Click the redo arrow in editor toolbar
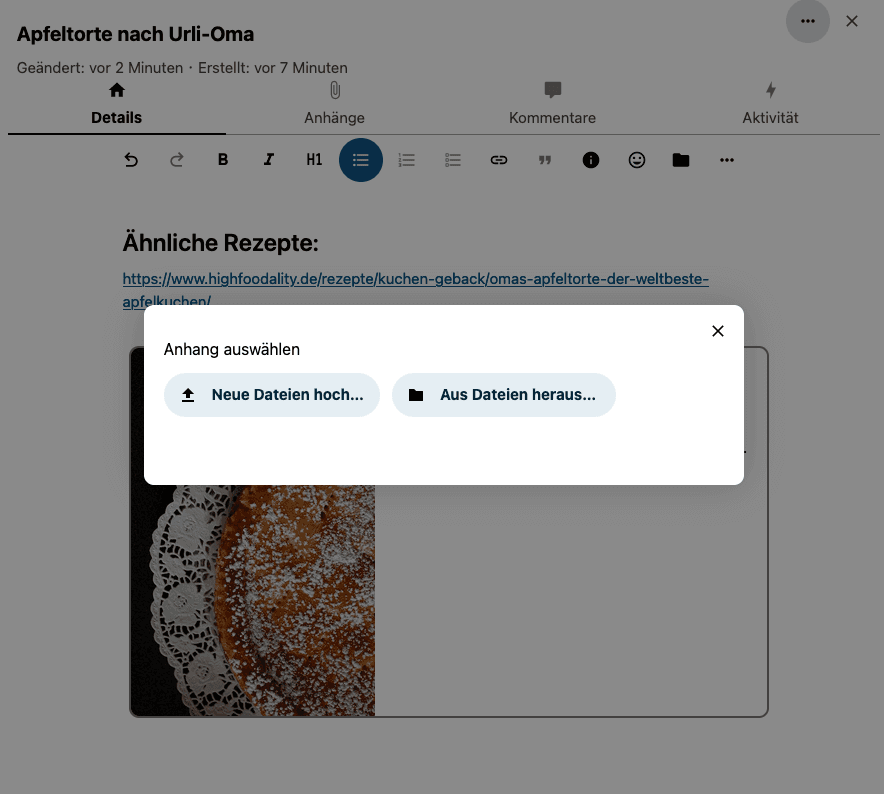Image resolution: width=884 pixels, height=794 pixels. [177, 160]
